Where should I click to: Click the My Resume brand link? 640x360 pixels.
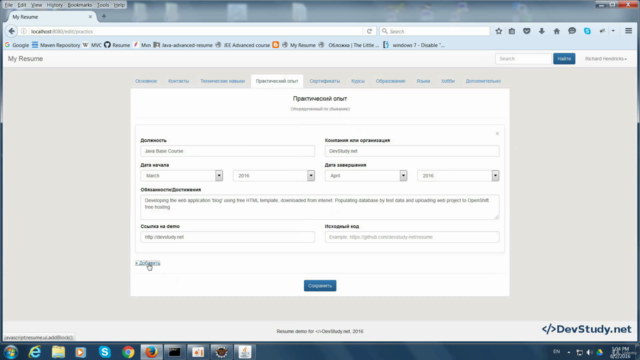[25, 59]
